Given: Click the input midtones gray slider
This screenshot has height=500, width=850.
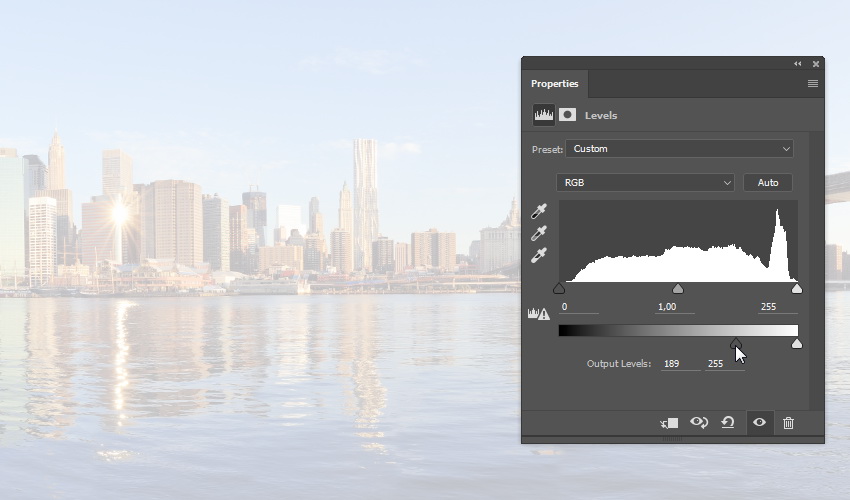Looking at the screenshot, I should [678, 289].
